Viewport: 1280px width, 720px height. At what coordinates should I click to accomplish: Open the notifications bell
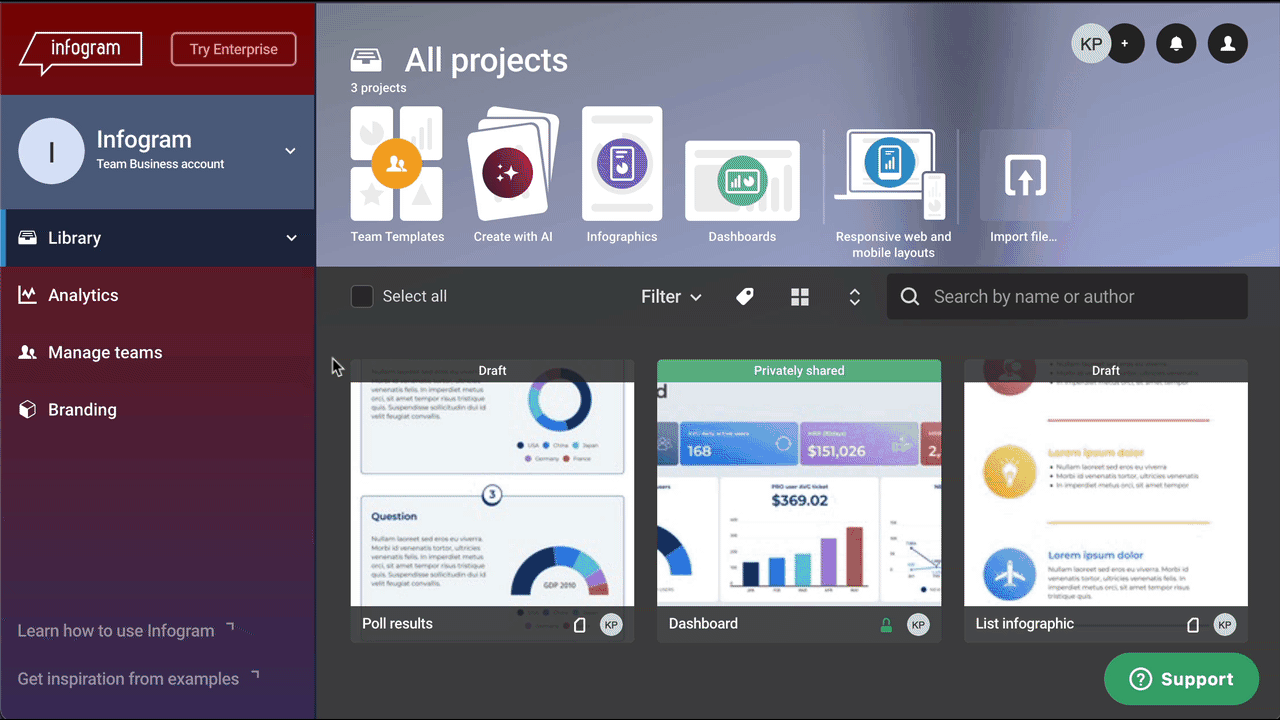[x=1176, y=44]
